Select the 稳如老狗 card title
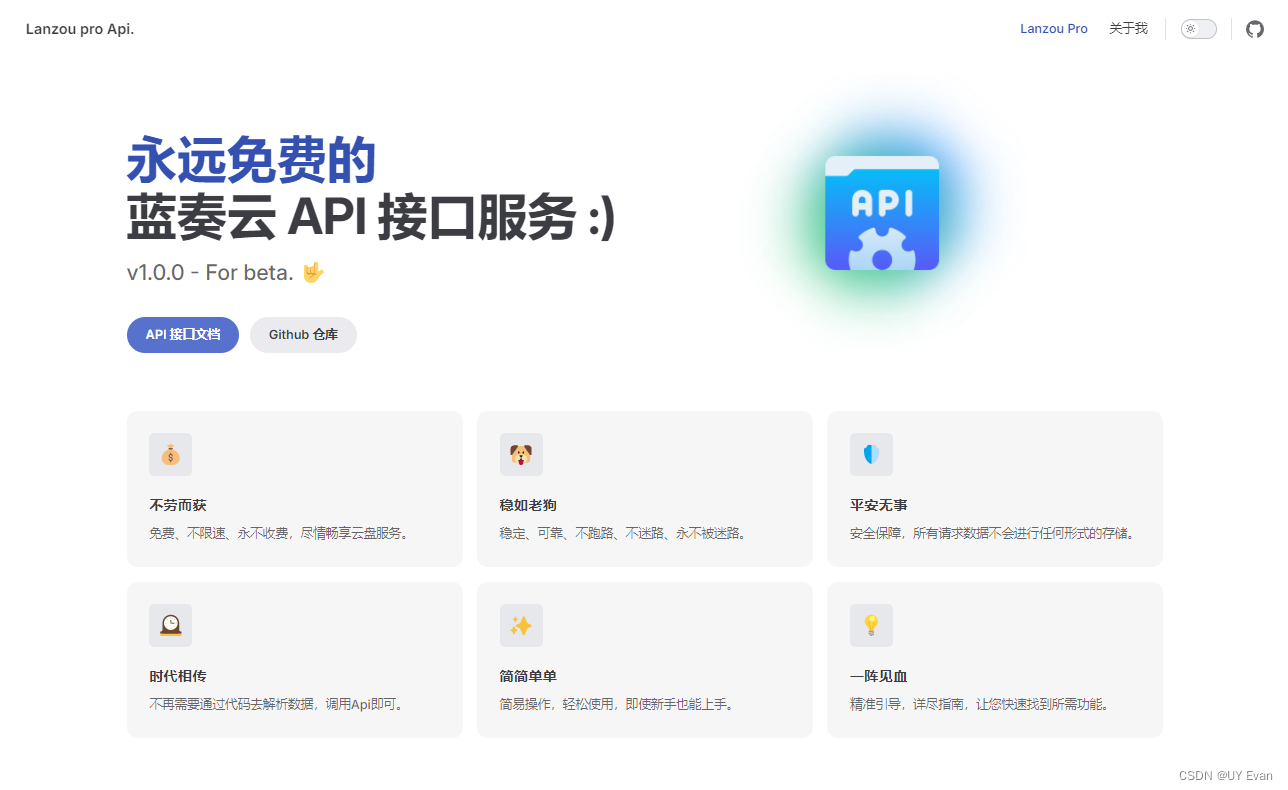This screenshot has height=790, width=1288. [x=528, y=506]
